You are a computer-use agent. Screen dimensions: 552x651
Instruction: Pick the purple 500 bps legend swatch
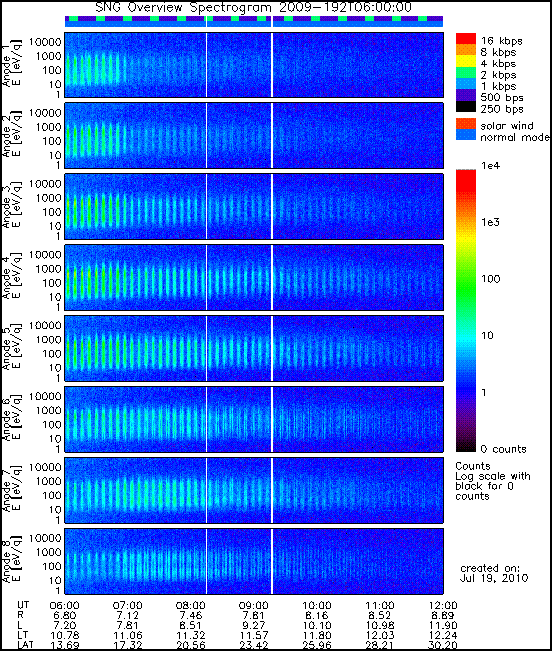point(466,95)
